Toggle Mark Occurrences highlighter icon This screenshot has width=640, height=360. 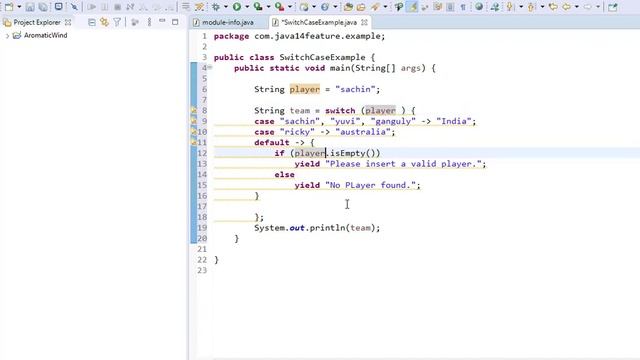click(x=412, y=7)
